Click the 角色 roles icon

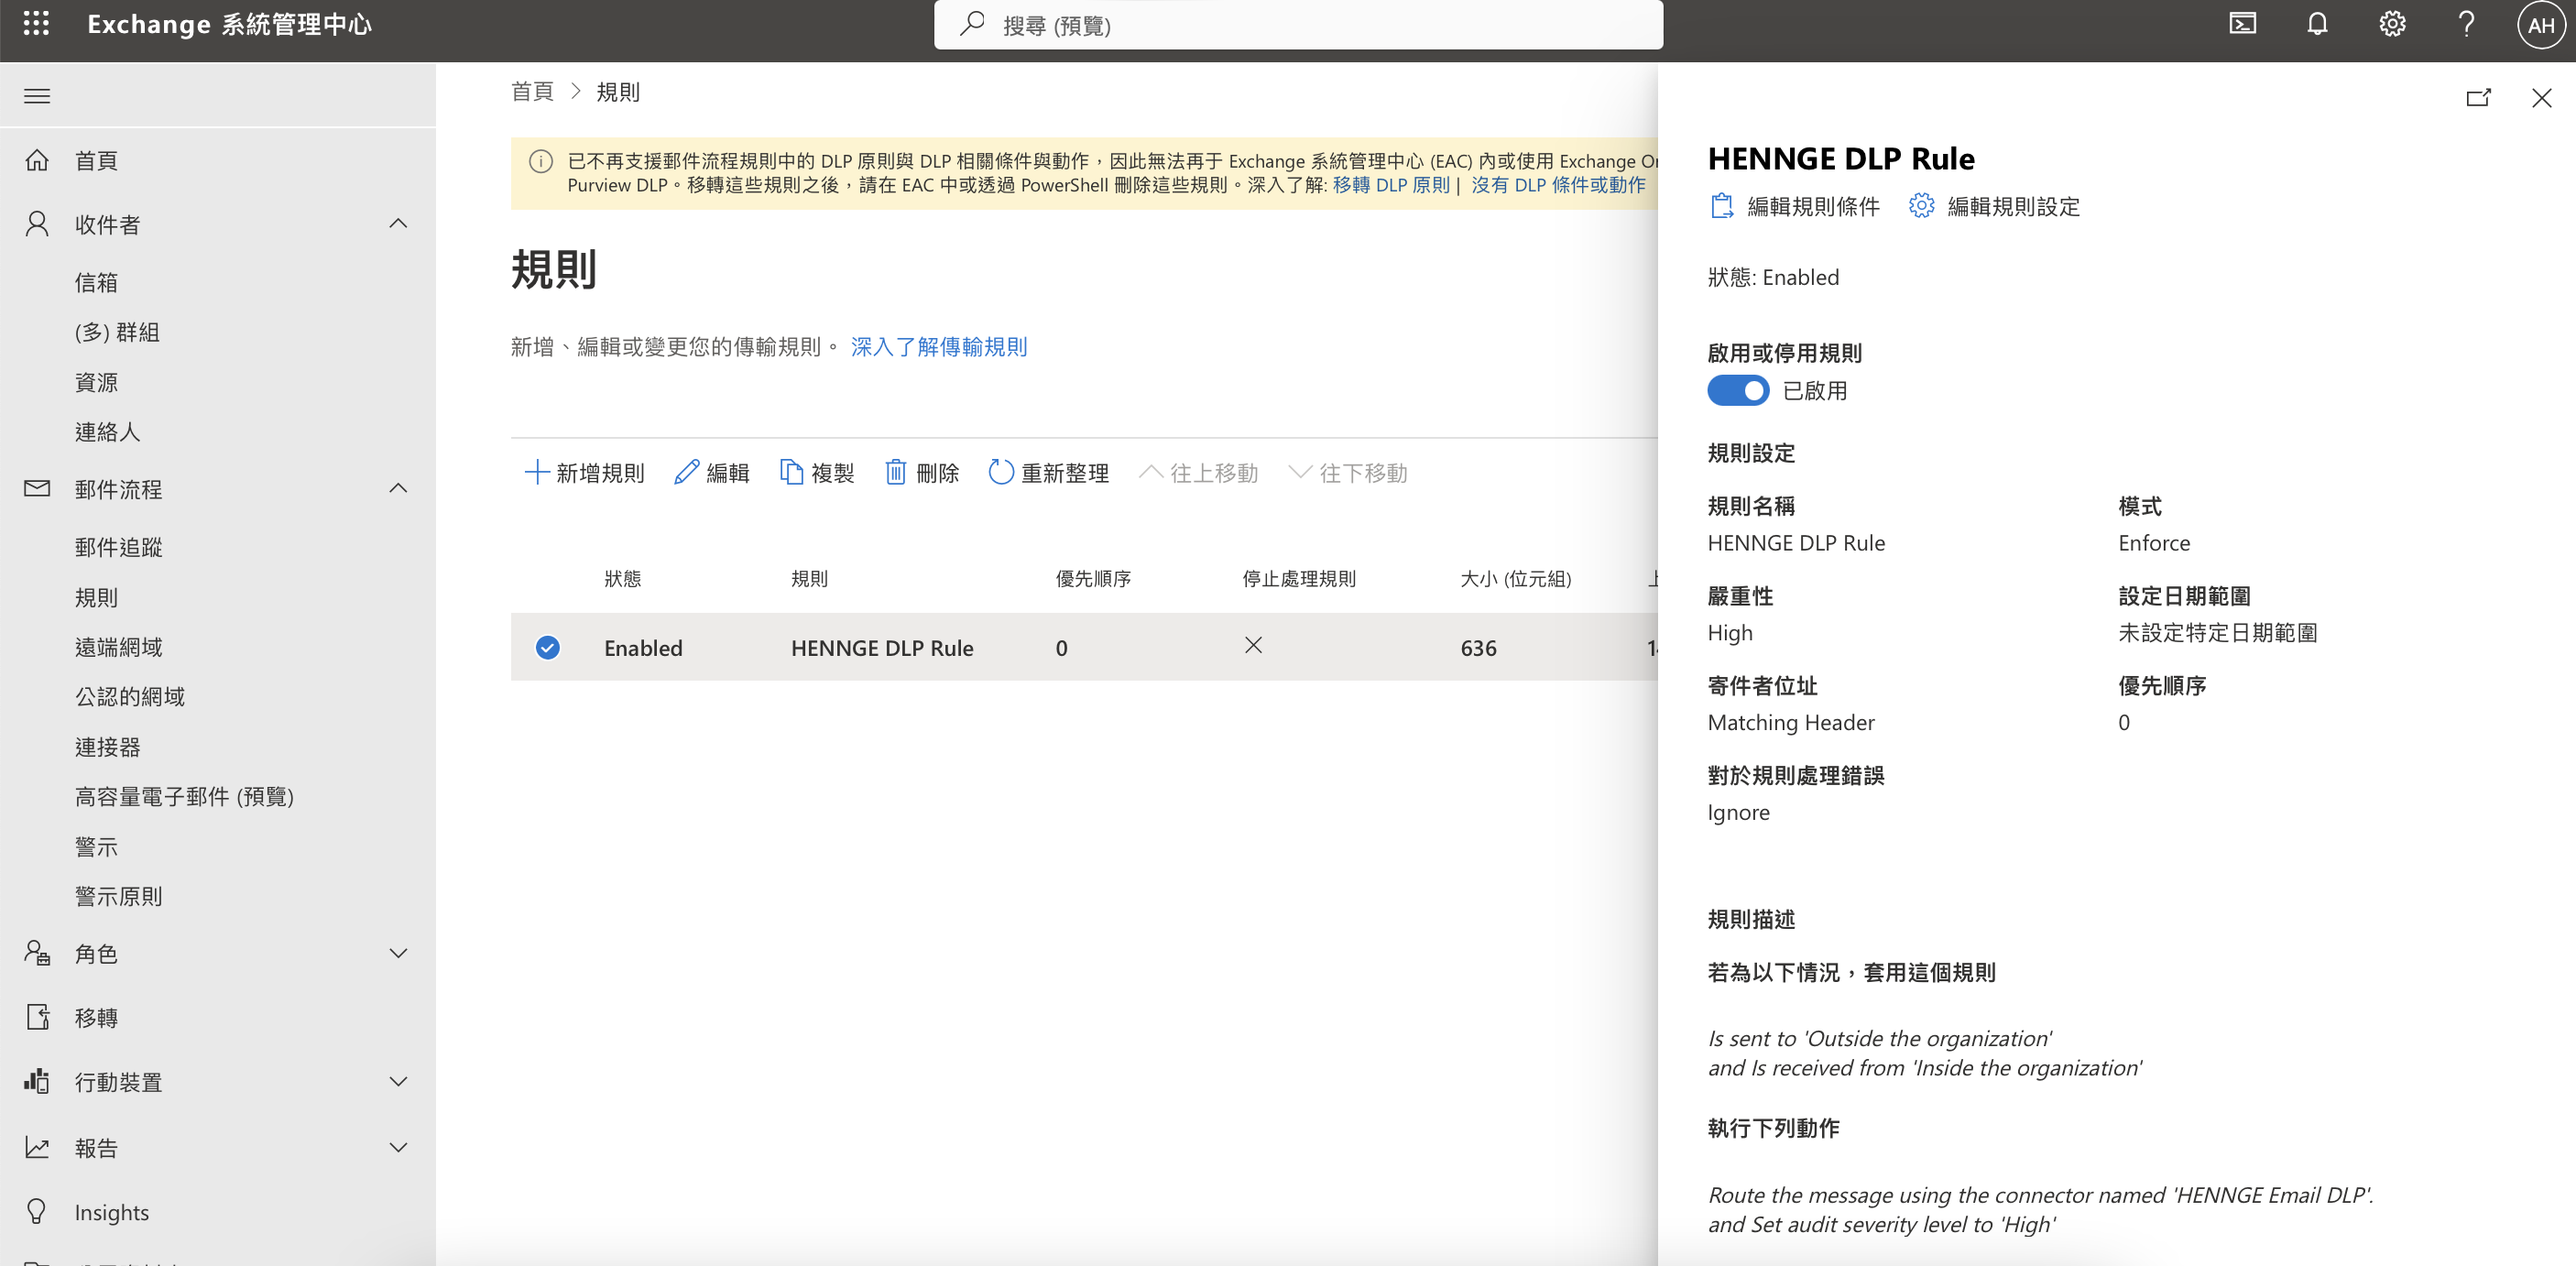[x=37, y=953]
